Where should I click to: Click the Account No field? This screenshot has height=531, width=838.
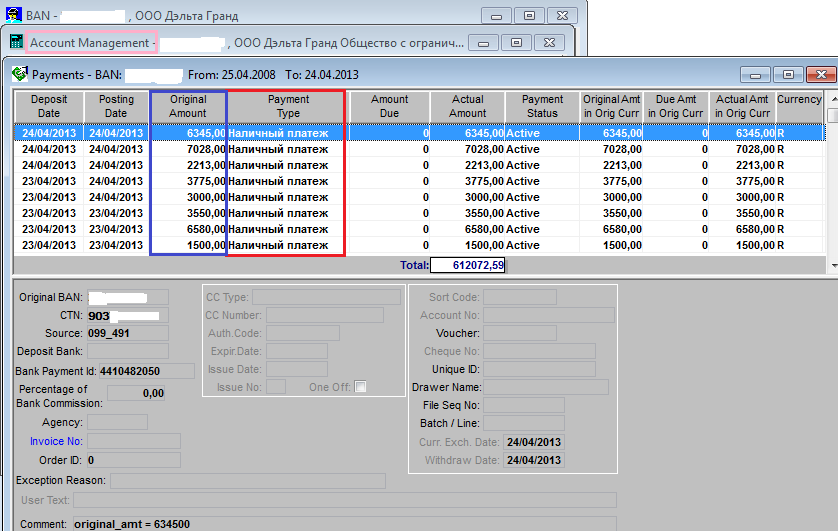click(548, 315)
